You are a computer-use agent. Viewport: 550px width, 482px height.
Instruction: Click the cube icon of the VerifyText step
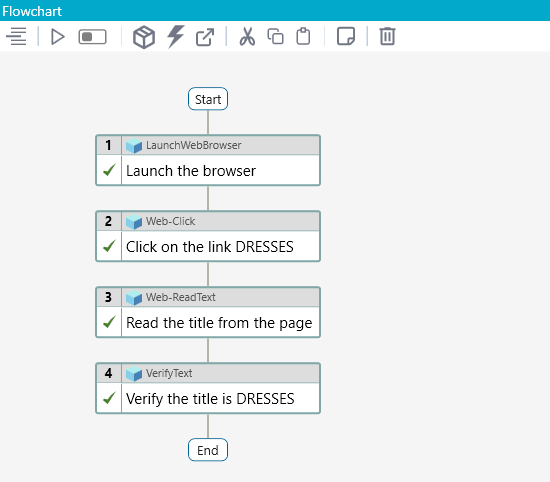134,374
